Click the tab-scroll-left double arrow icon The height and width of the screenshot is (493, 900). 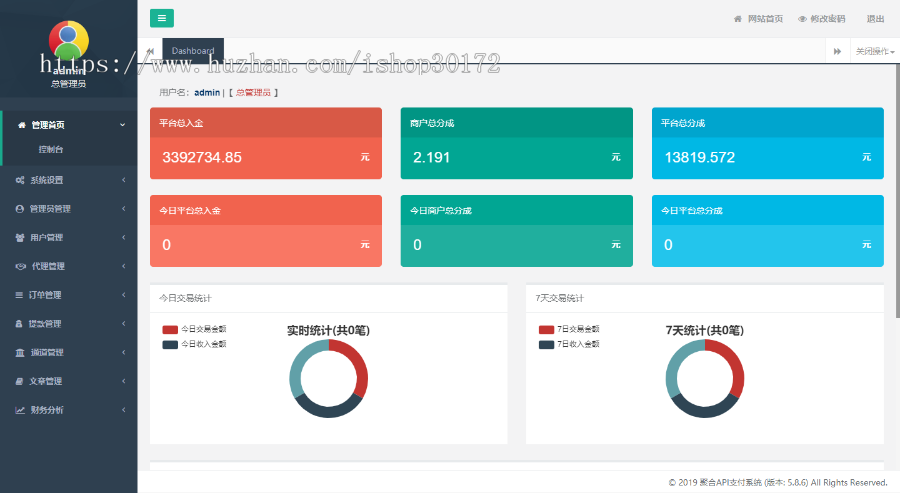[150, 51]
